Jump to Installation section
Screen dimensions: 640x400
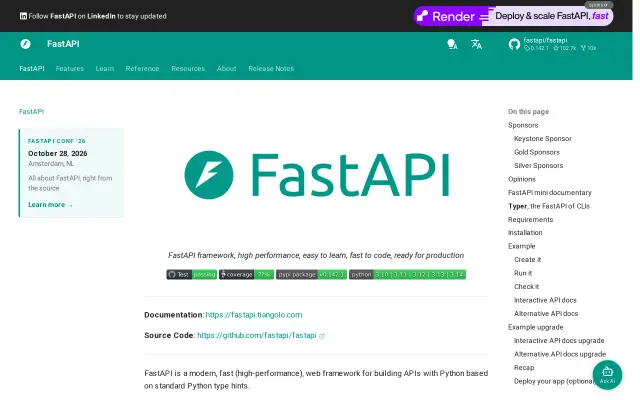click(525, 232)
